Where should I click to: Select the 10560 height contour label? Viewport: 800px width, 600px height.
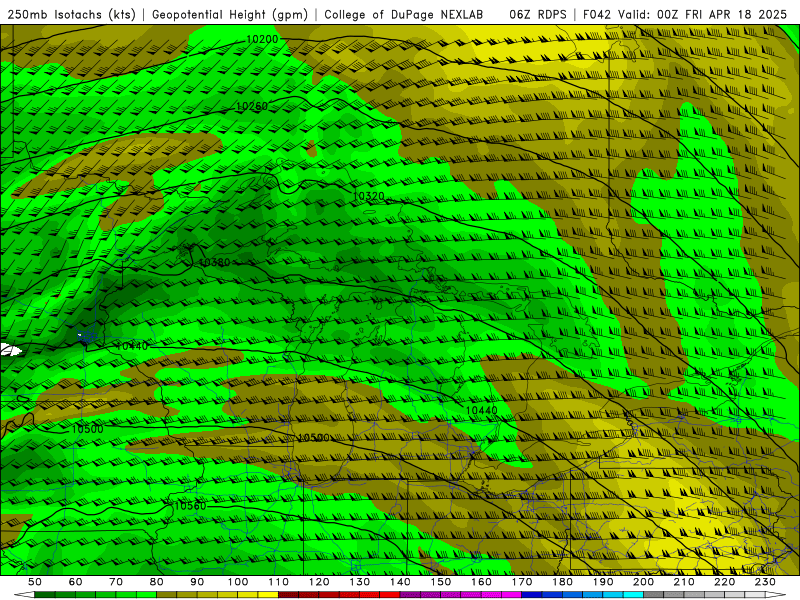point(190,506)
